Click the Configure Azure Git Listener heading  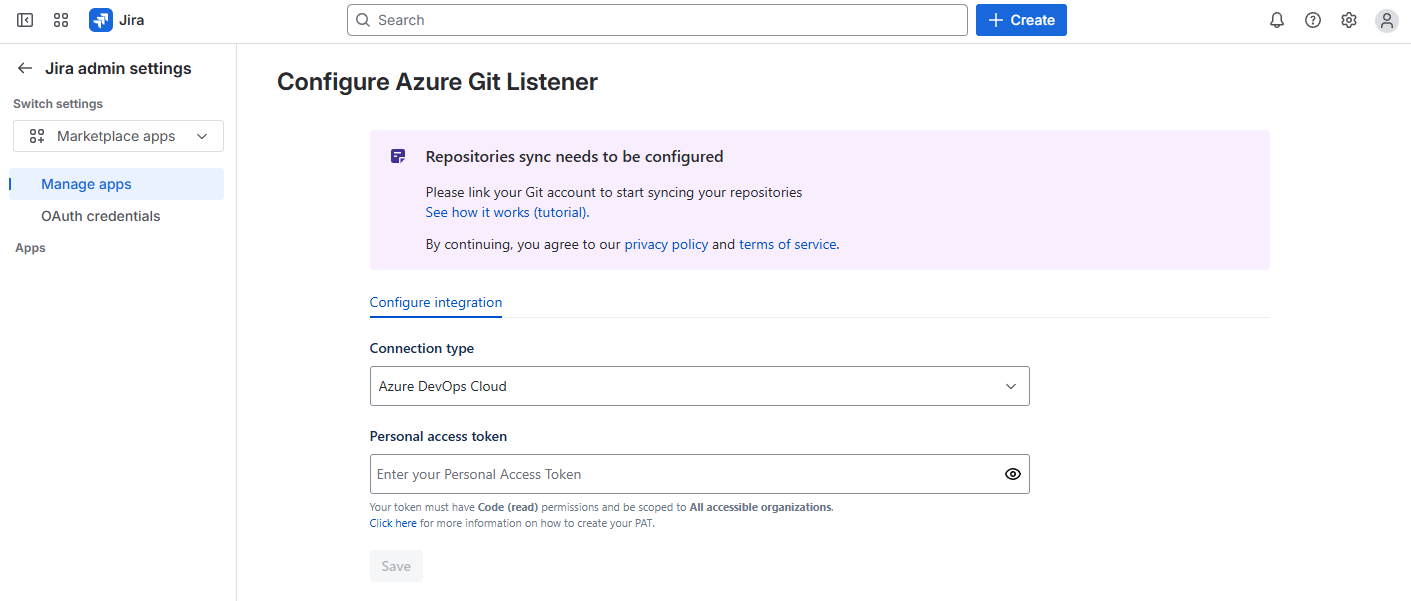(437, 82)
